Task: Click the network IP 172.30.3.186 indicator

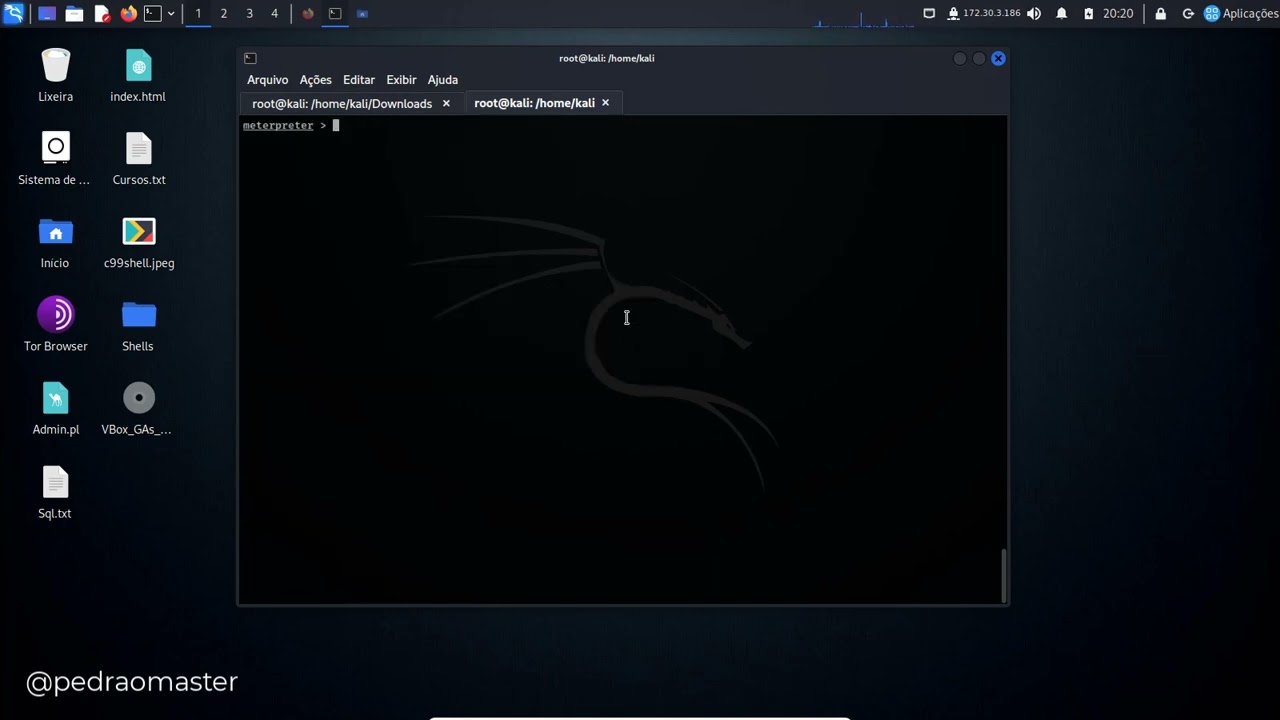Action: 984,14
